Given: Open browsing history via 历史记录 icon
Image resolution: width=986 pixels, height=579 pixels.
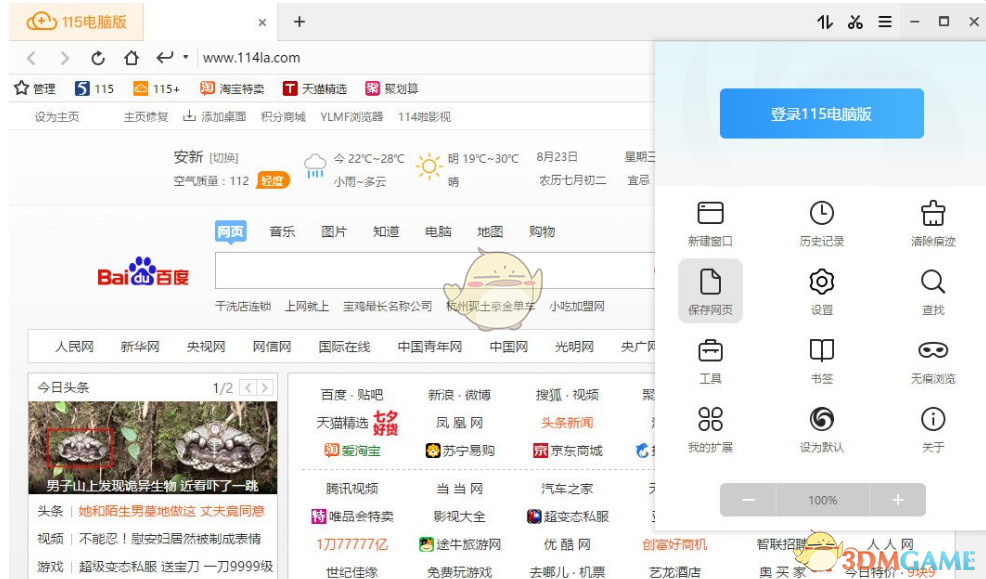Looking at the screenshot, I should 821,222.
